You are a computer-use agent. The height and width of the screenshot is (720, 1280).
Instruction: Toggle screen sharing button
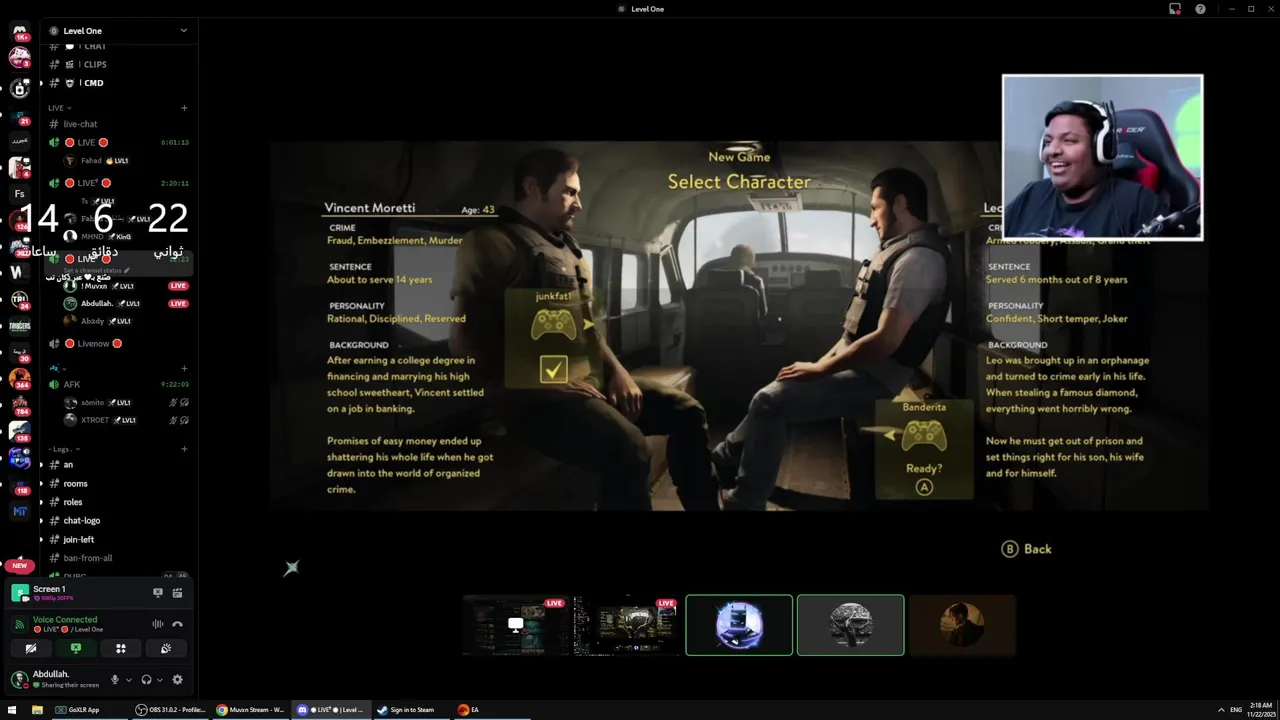click(x=76, y=649)
